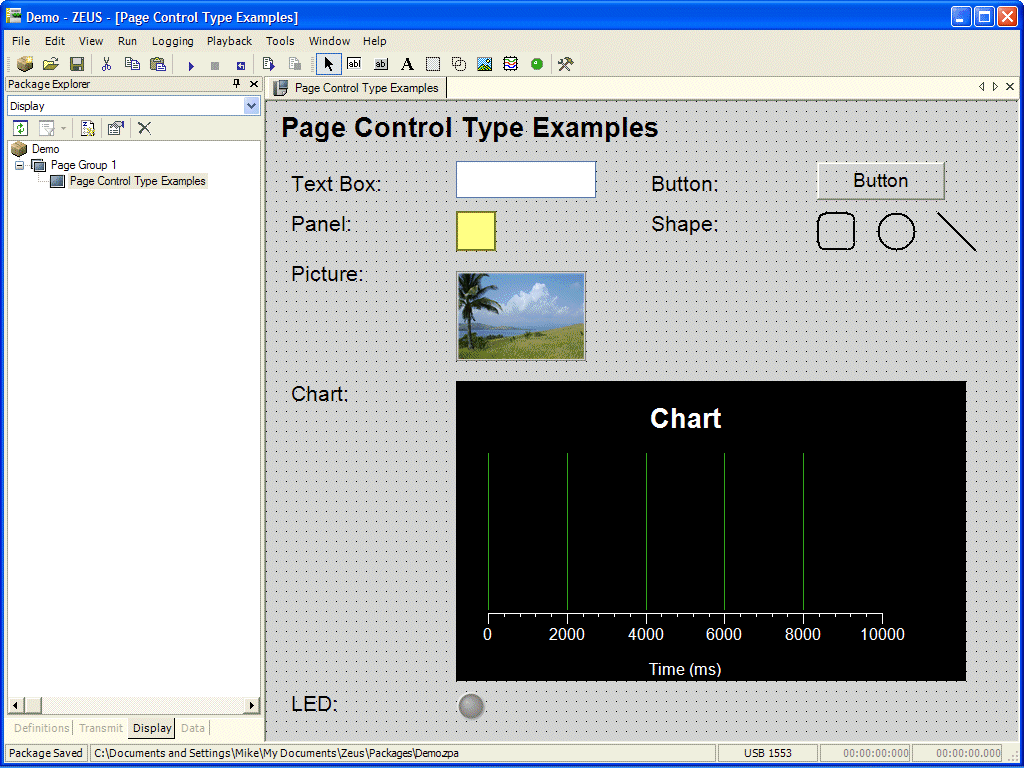Open properties icon in Package Explorer toolbar
The width and height of the screenshot is (1024, 768).
[116, 128]
